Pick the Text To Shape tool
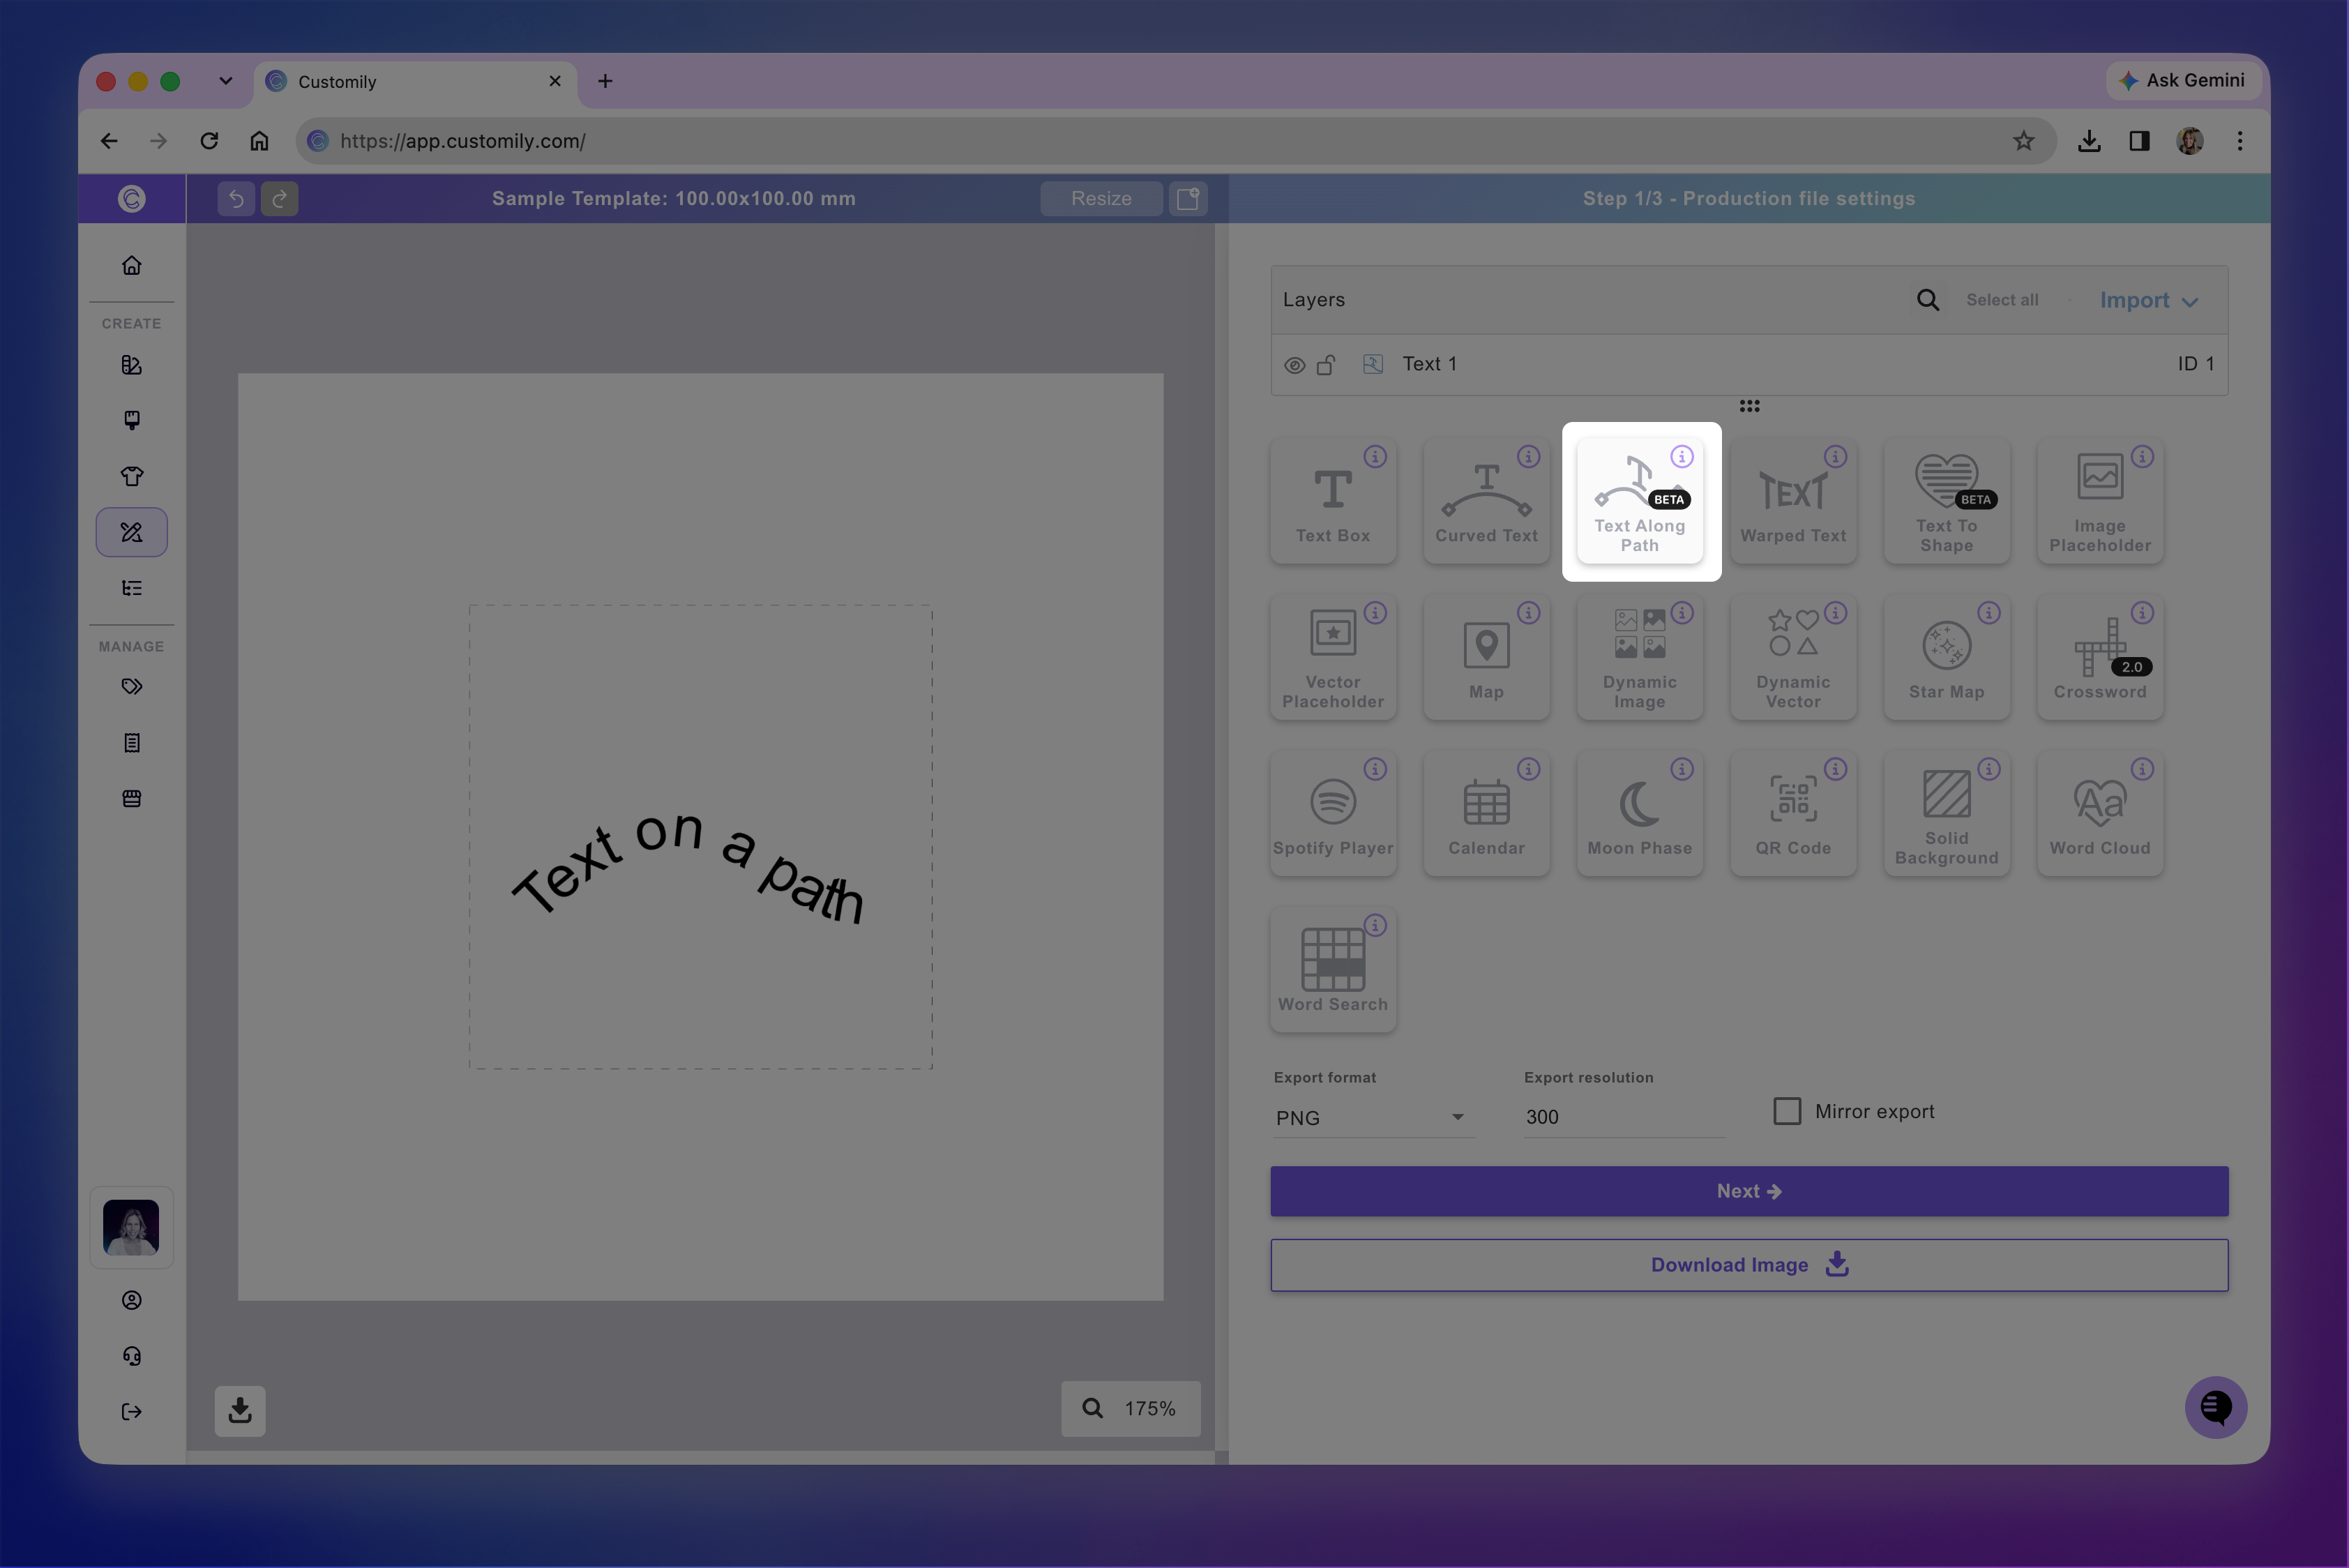 point(1946,501)
